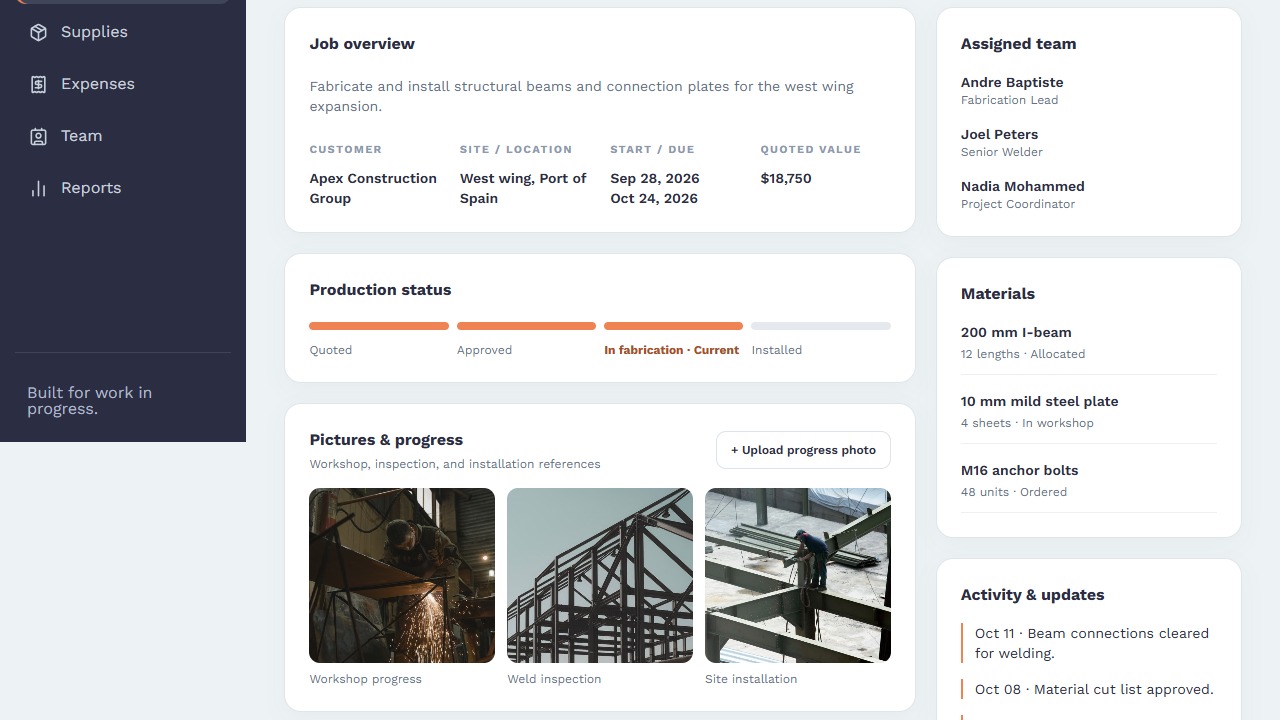Click the Assigned team heading
1280x720 pixels.
point(1018,44)
